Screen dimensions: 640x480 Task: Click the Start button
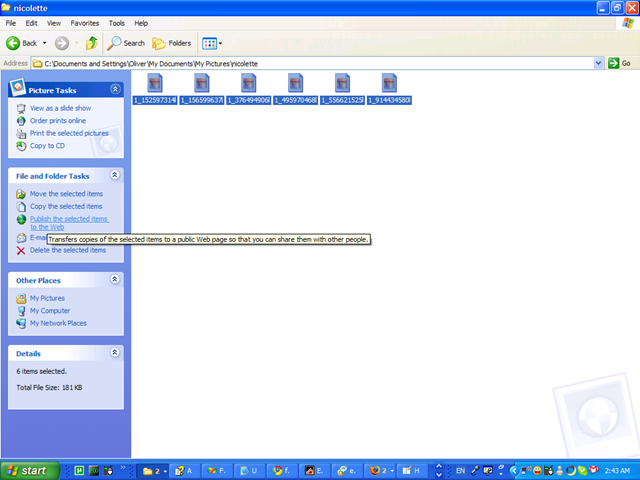(x=29, y=471)
